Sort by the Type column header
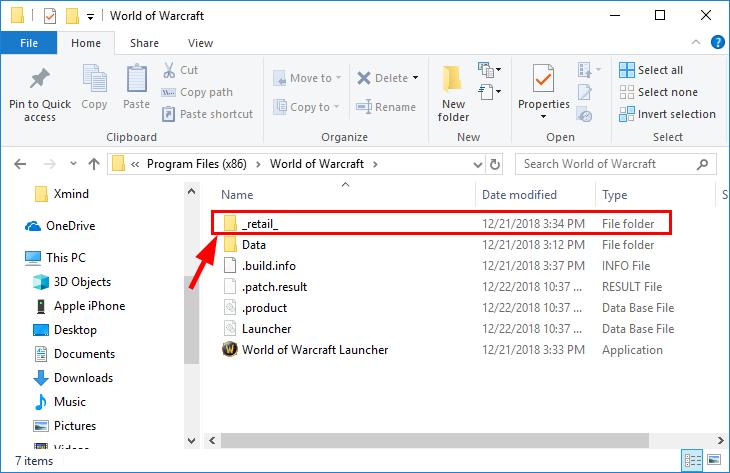Viewport: 730px width, 473px height. [x=615, y=195]
